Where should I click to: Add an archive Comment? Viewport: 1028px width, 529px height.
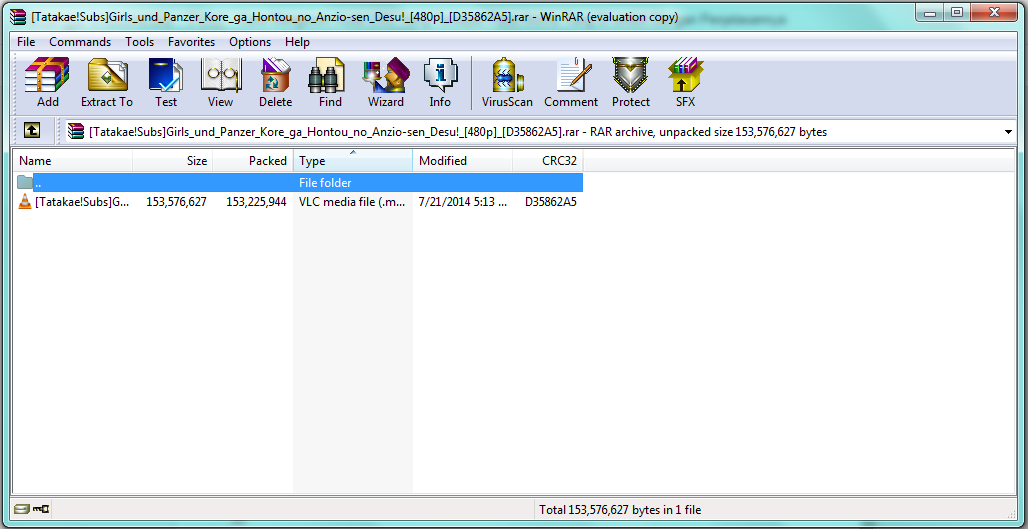pos(571,83)
